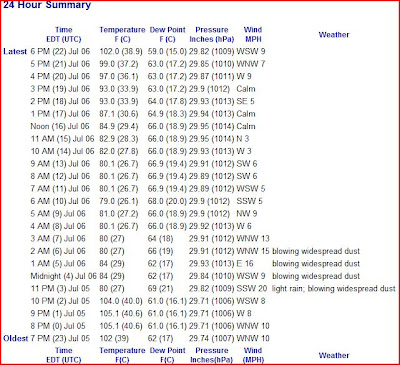
Task: Click wind value WNW 13
Action: point(253,239)
